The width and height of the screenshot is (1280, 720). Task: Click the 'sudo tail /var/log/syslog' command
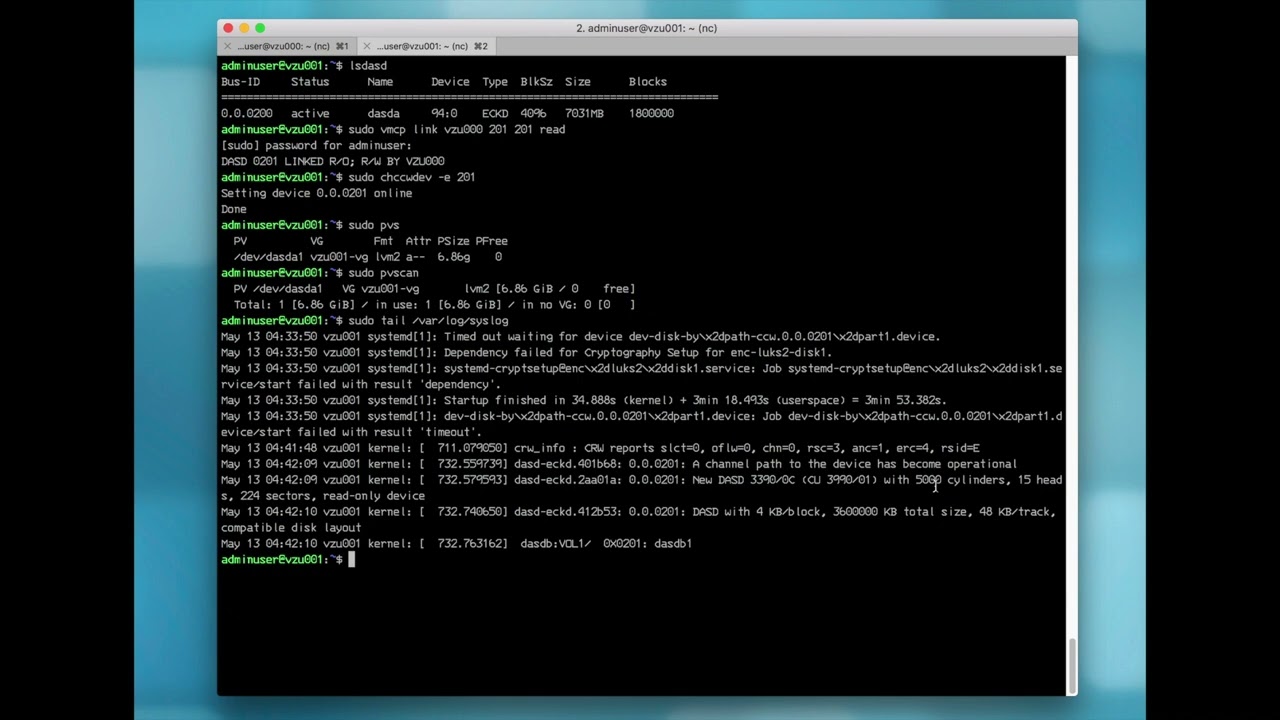point(428,321)
